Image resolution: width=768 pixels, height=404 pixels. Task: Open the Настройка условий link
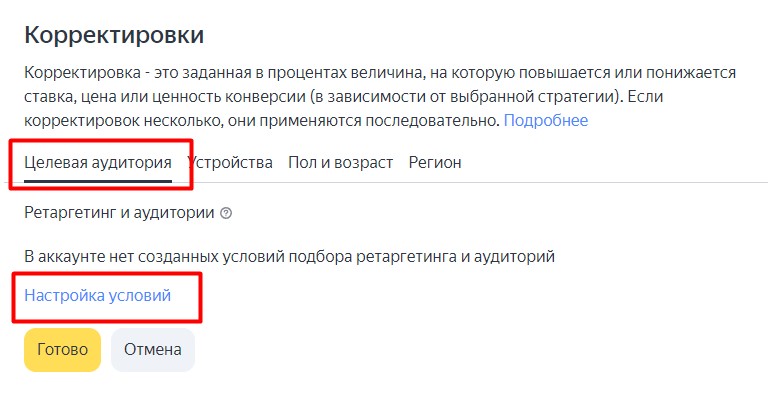(x=98, y=295)
